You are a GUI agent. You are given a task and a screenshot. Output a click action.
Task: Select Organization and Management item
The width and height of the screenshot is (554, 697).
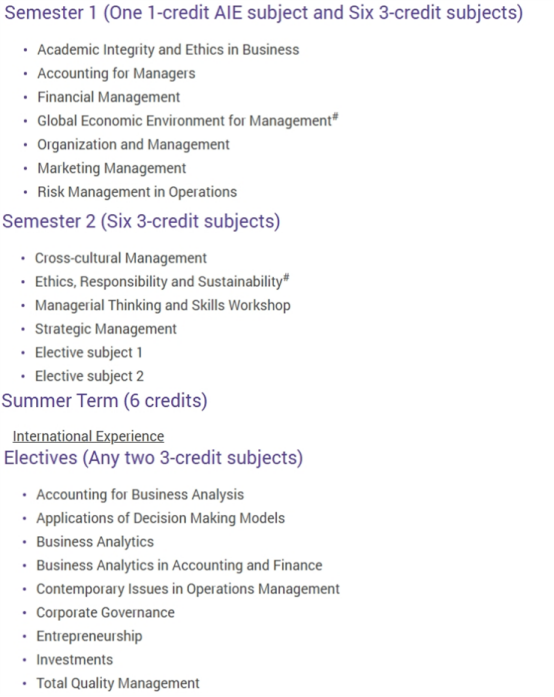point(133,144)
